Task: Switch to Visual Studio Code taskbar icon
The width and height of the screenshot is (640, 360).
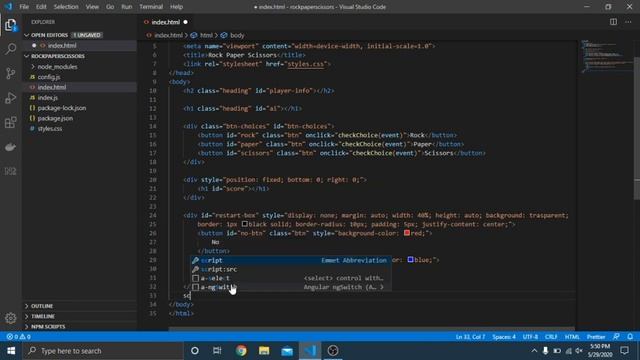Action: click(x=310, y=351)
